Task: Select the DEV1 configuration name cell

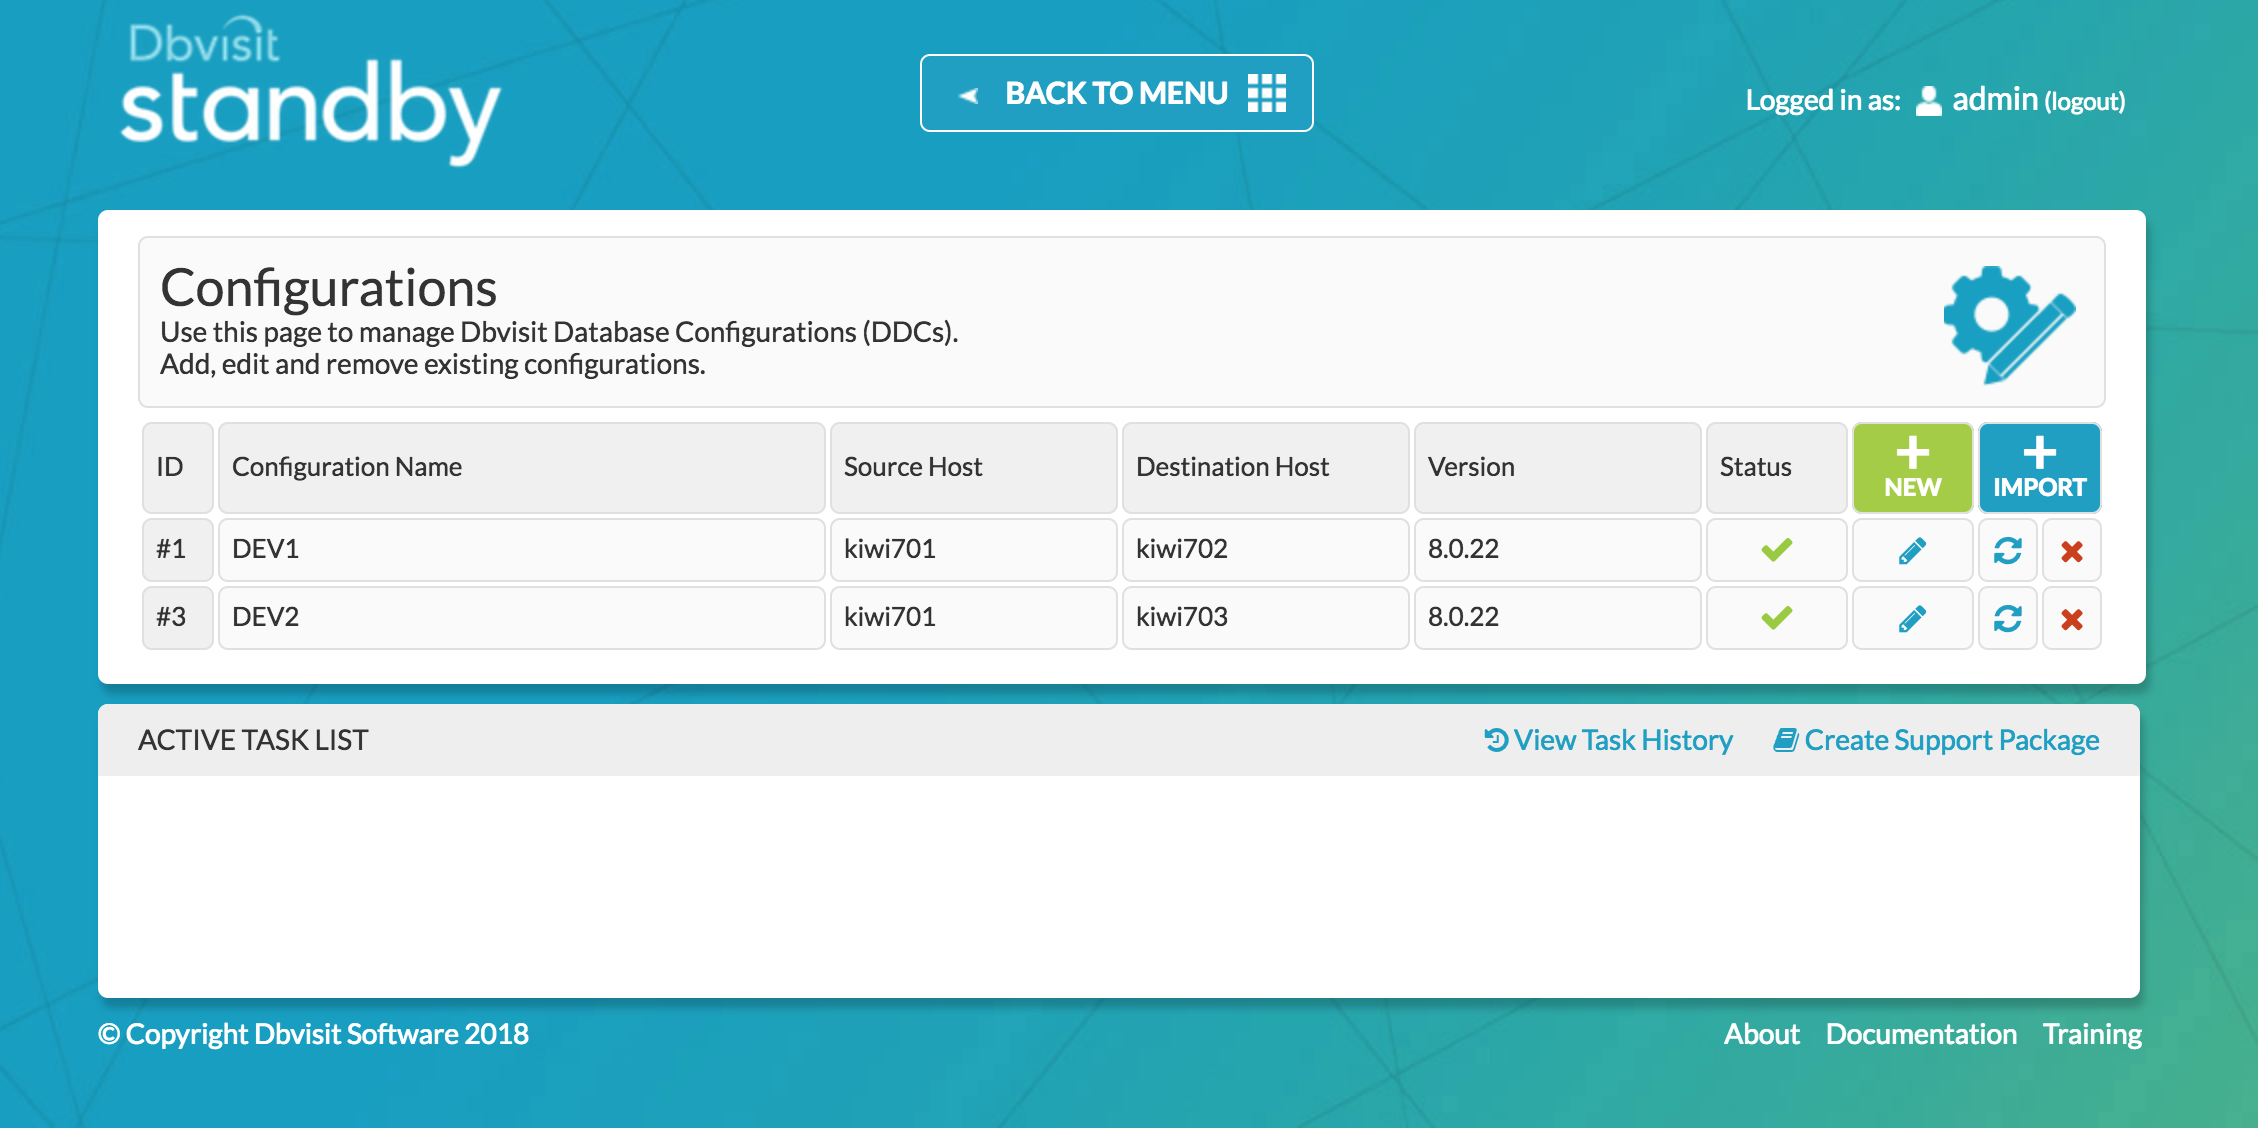Action: tap(522, 549)
